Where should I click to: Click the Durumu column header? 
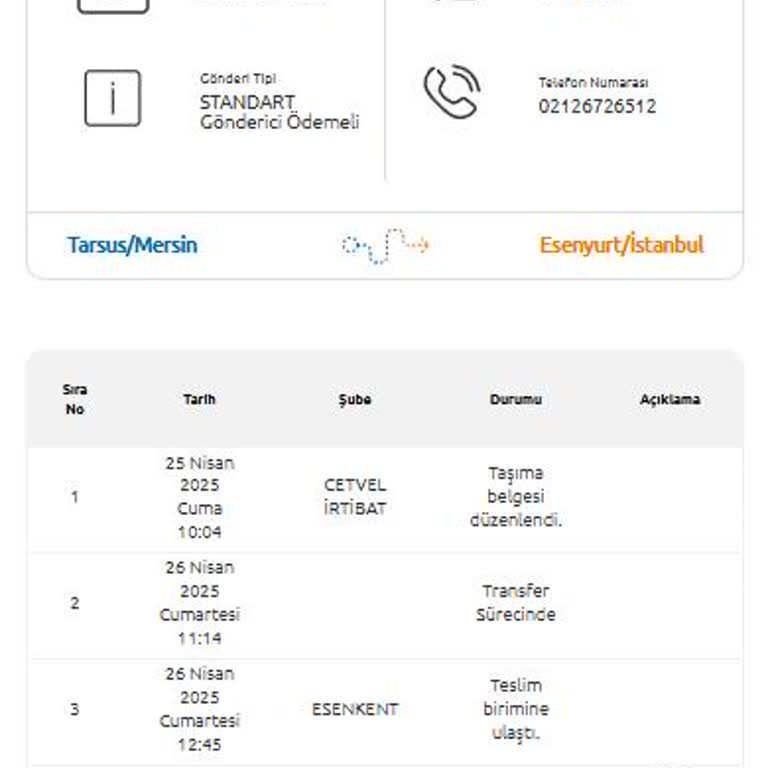tap(516, 399)
